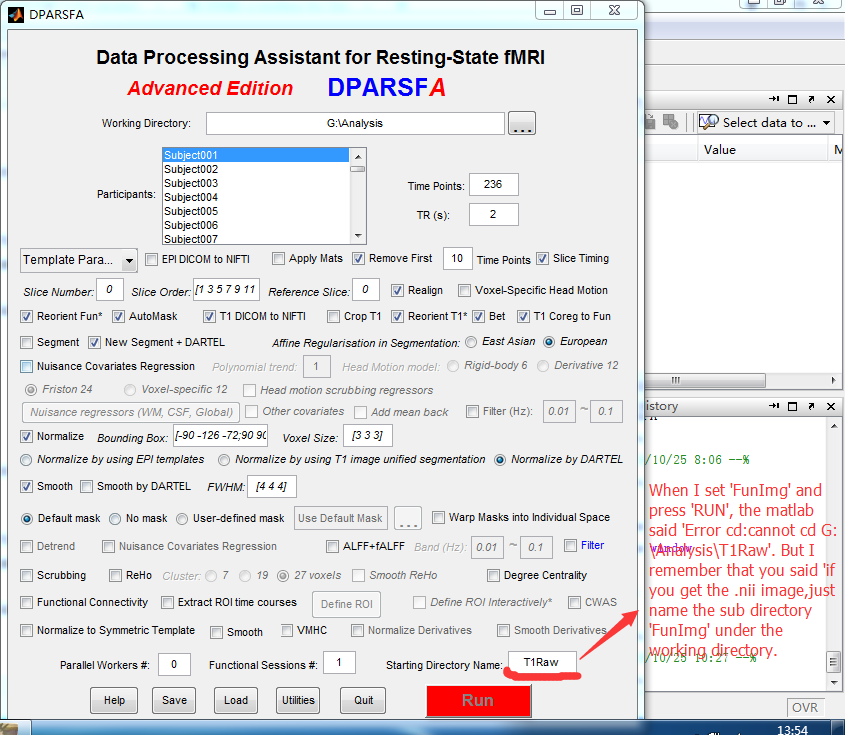Screen dimensions: 845x735
Task: Select Normalize by using EPI templates
Action: point(26,460)
